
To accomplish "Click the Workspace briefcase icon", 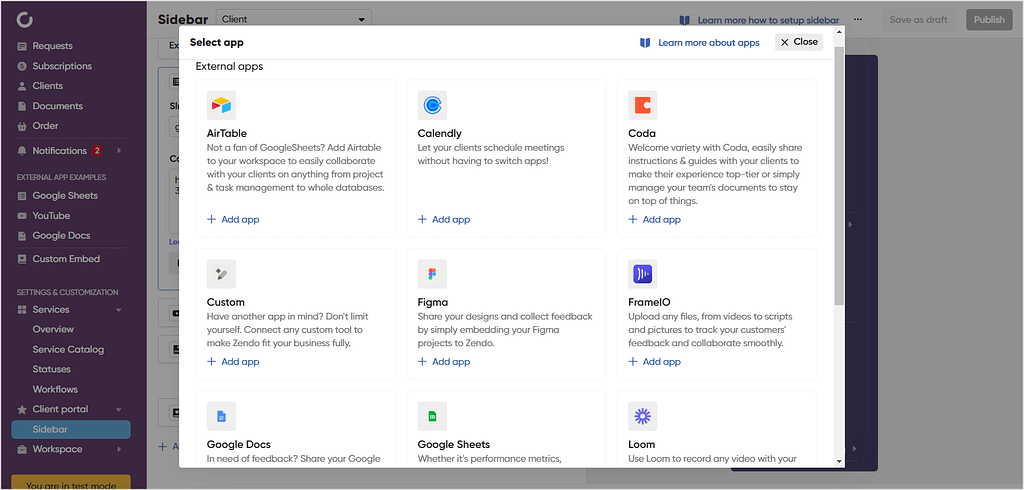I will click(22, 449).
